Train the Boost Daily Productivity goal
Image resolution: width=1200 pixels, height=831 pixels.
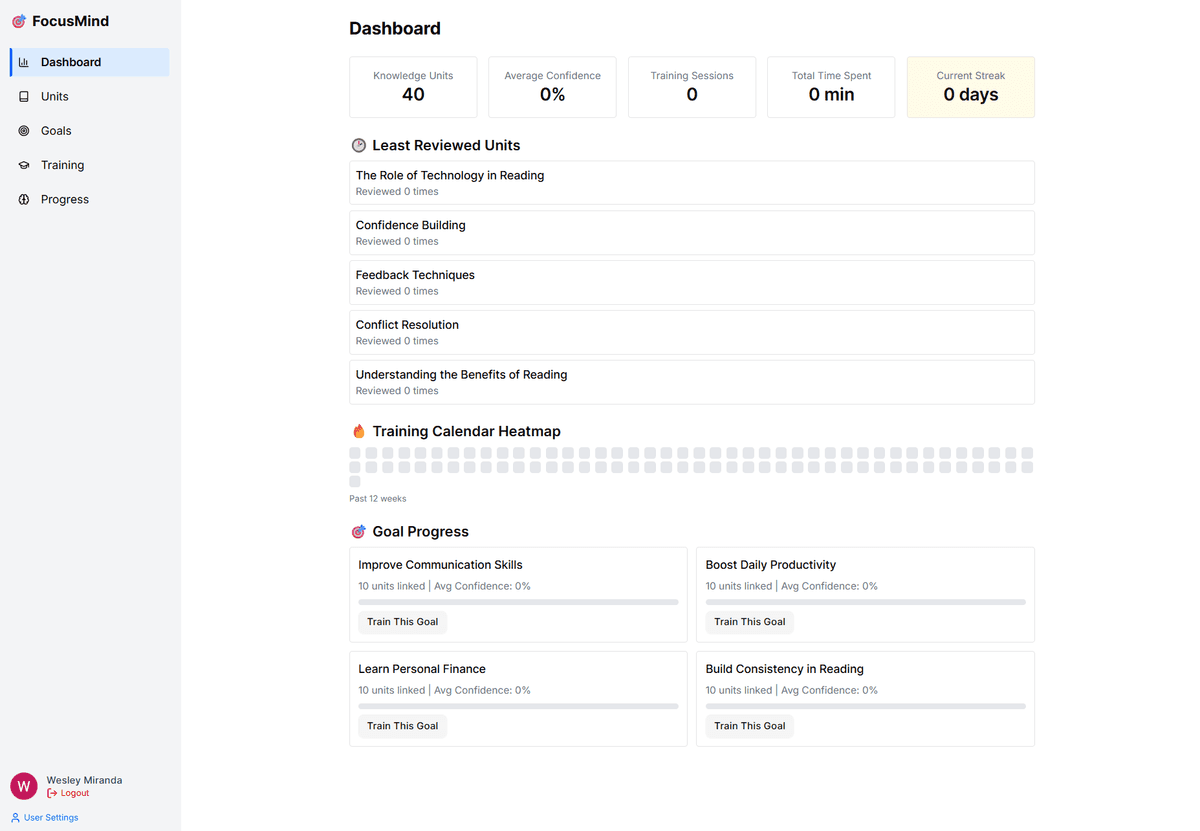(749, 622)
